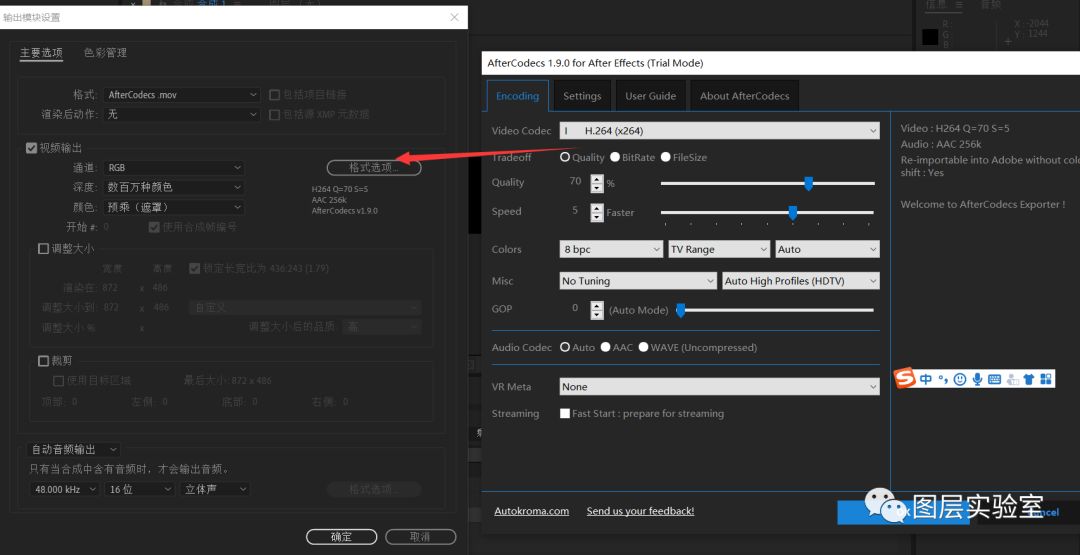
Task: Open Sogou input method logo menu
Action: tap(905, 378)
